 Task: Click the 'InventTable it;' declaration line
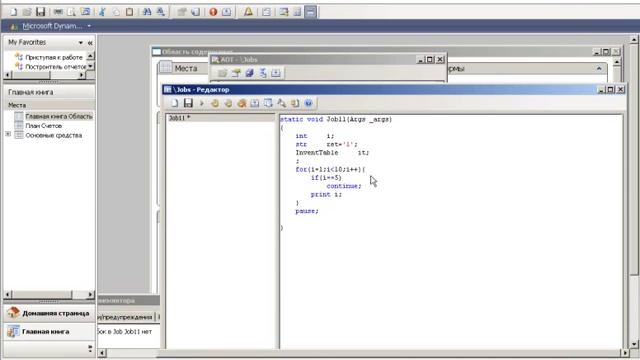tap(332, 153)
